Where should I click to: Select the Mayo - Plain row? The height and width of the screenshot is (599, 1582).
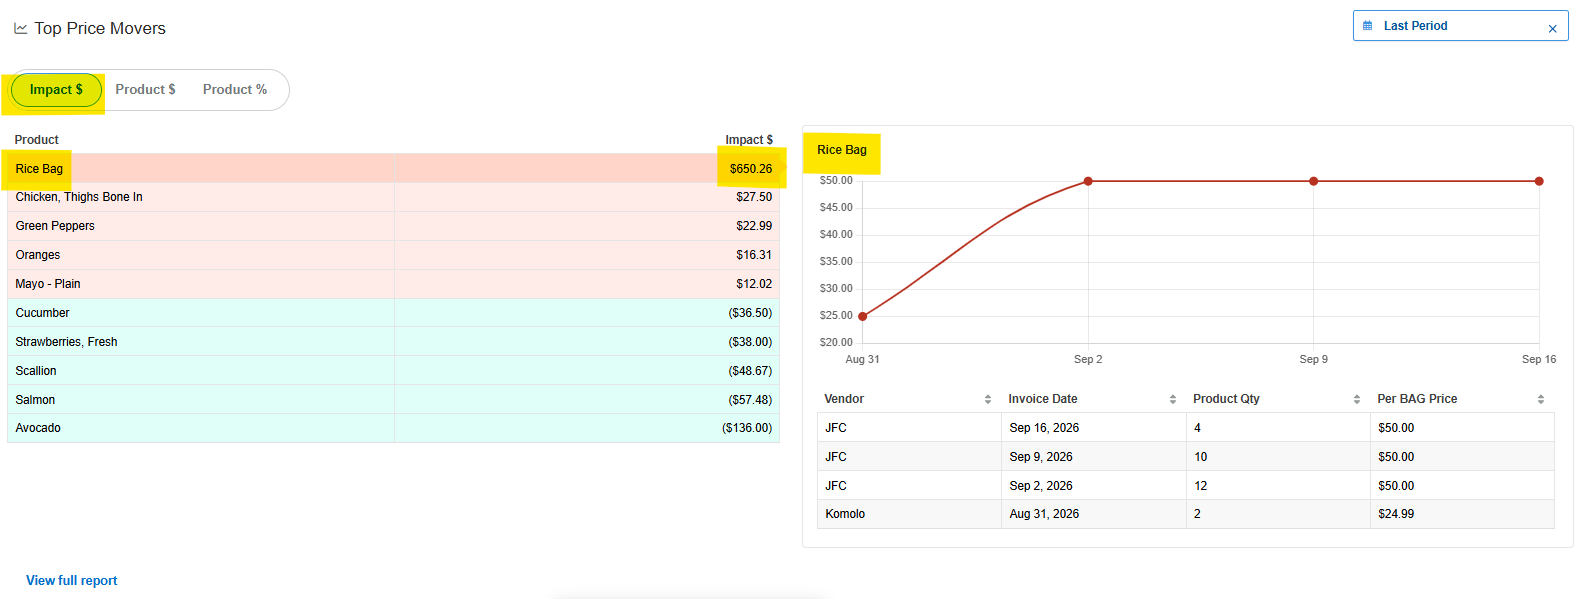[393, 284]
